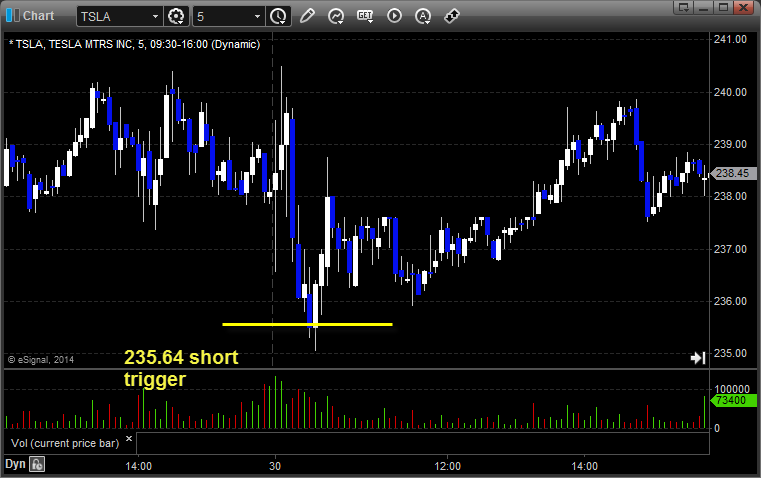Image resolution: width=761 pixels, height=478 pixels.
Task: Click the 30 date axis label
Action: point(275,466)
